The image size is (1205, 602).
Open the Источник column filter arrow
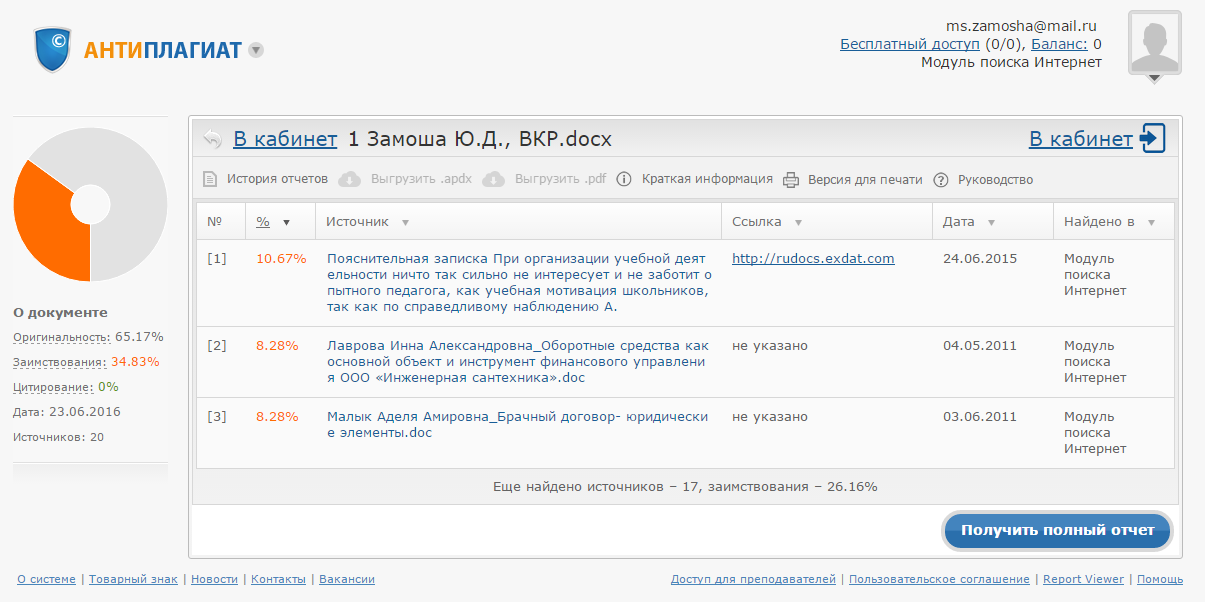point(405,222)
